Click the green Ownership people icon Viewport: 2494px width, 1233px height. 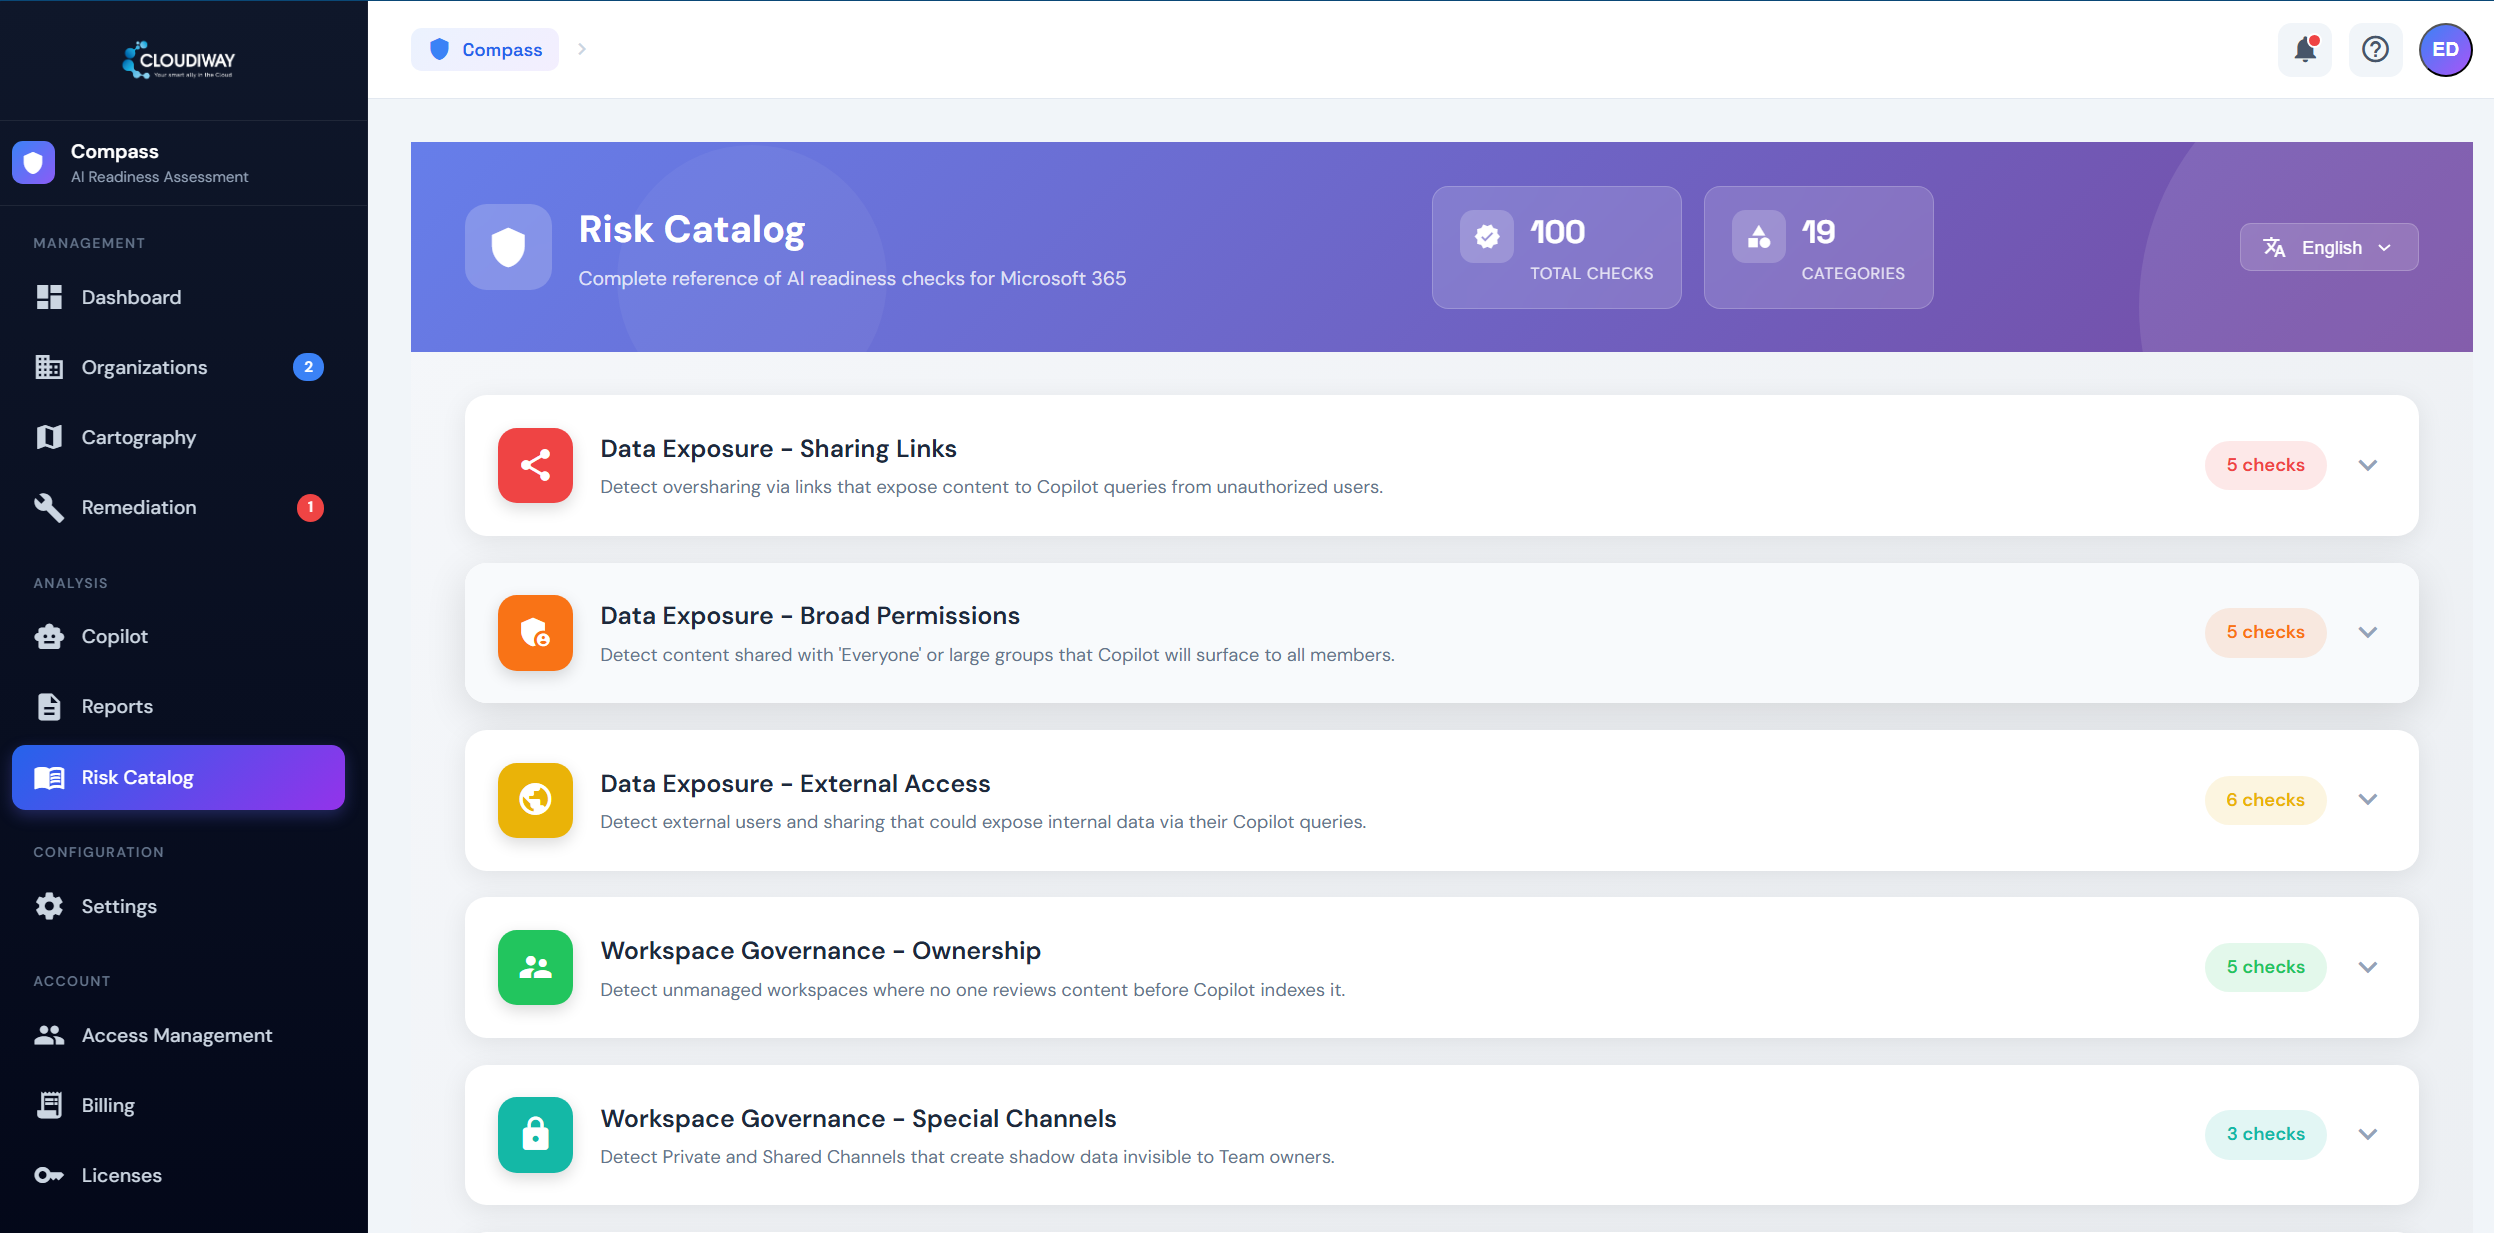click(535, 967)
